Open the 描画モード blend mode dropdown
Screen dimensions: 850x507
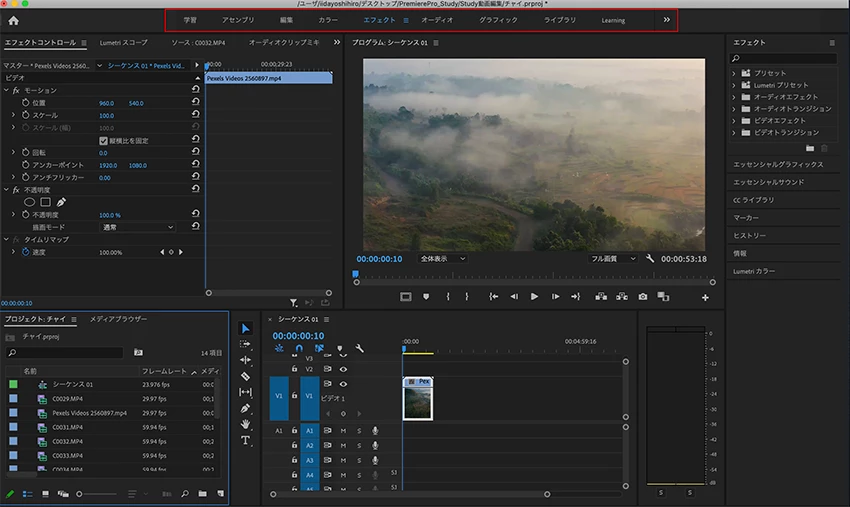click(x=137, y=227)
